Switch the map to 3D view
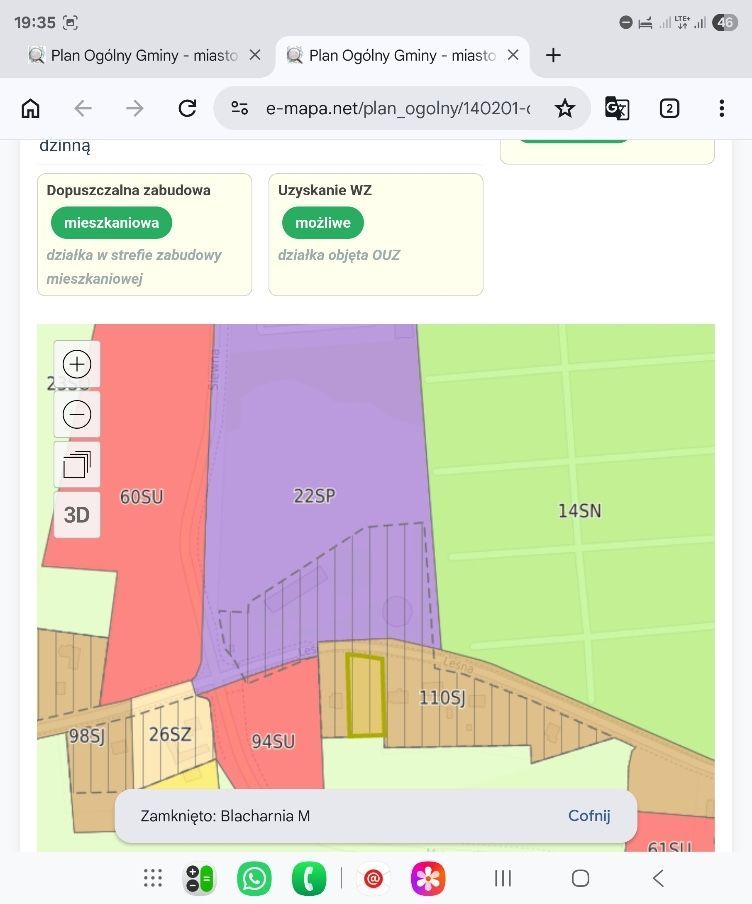The width and height of the screenshot is (752, 904). coord(77,515)
